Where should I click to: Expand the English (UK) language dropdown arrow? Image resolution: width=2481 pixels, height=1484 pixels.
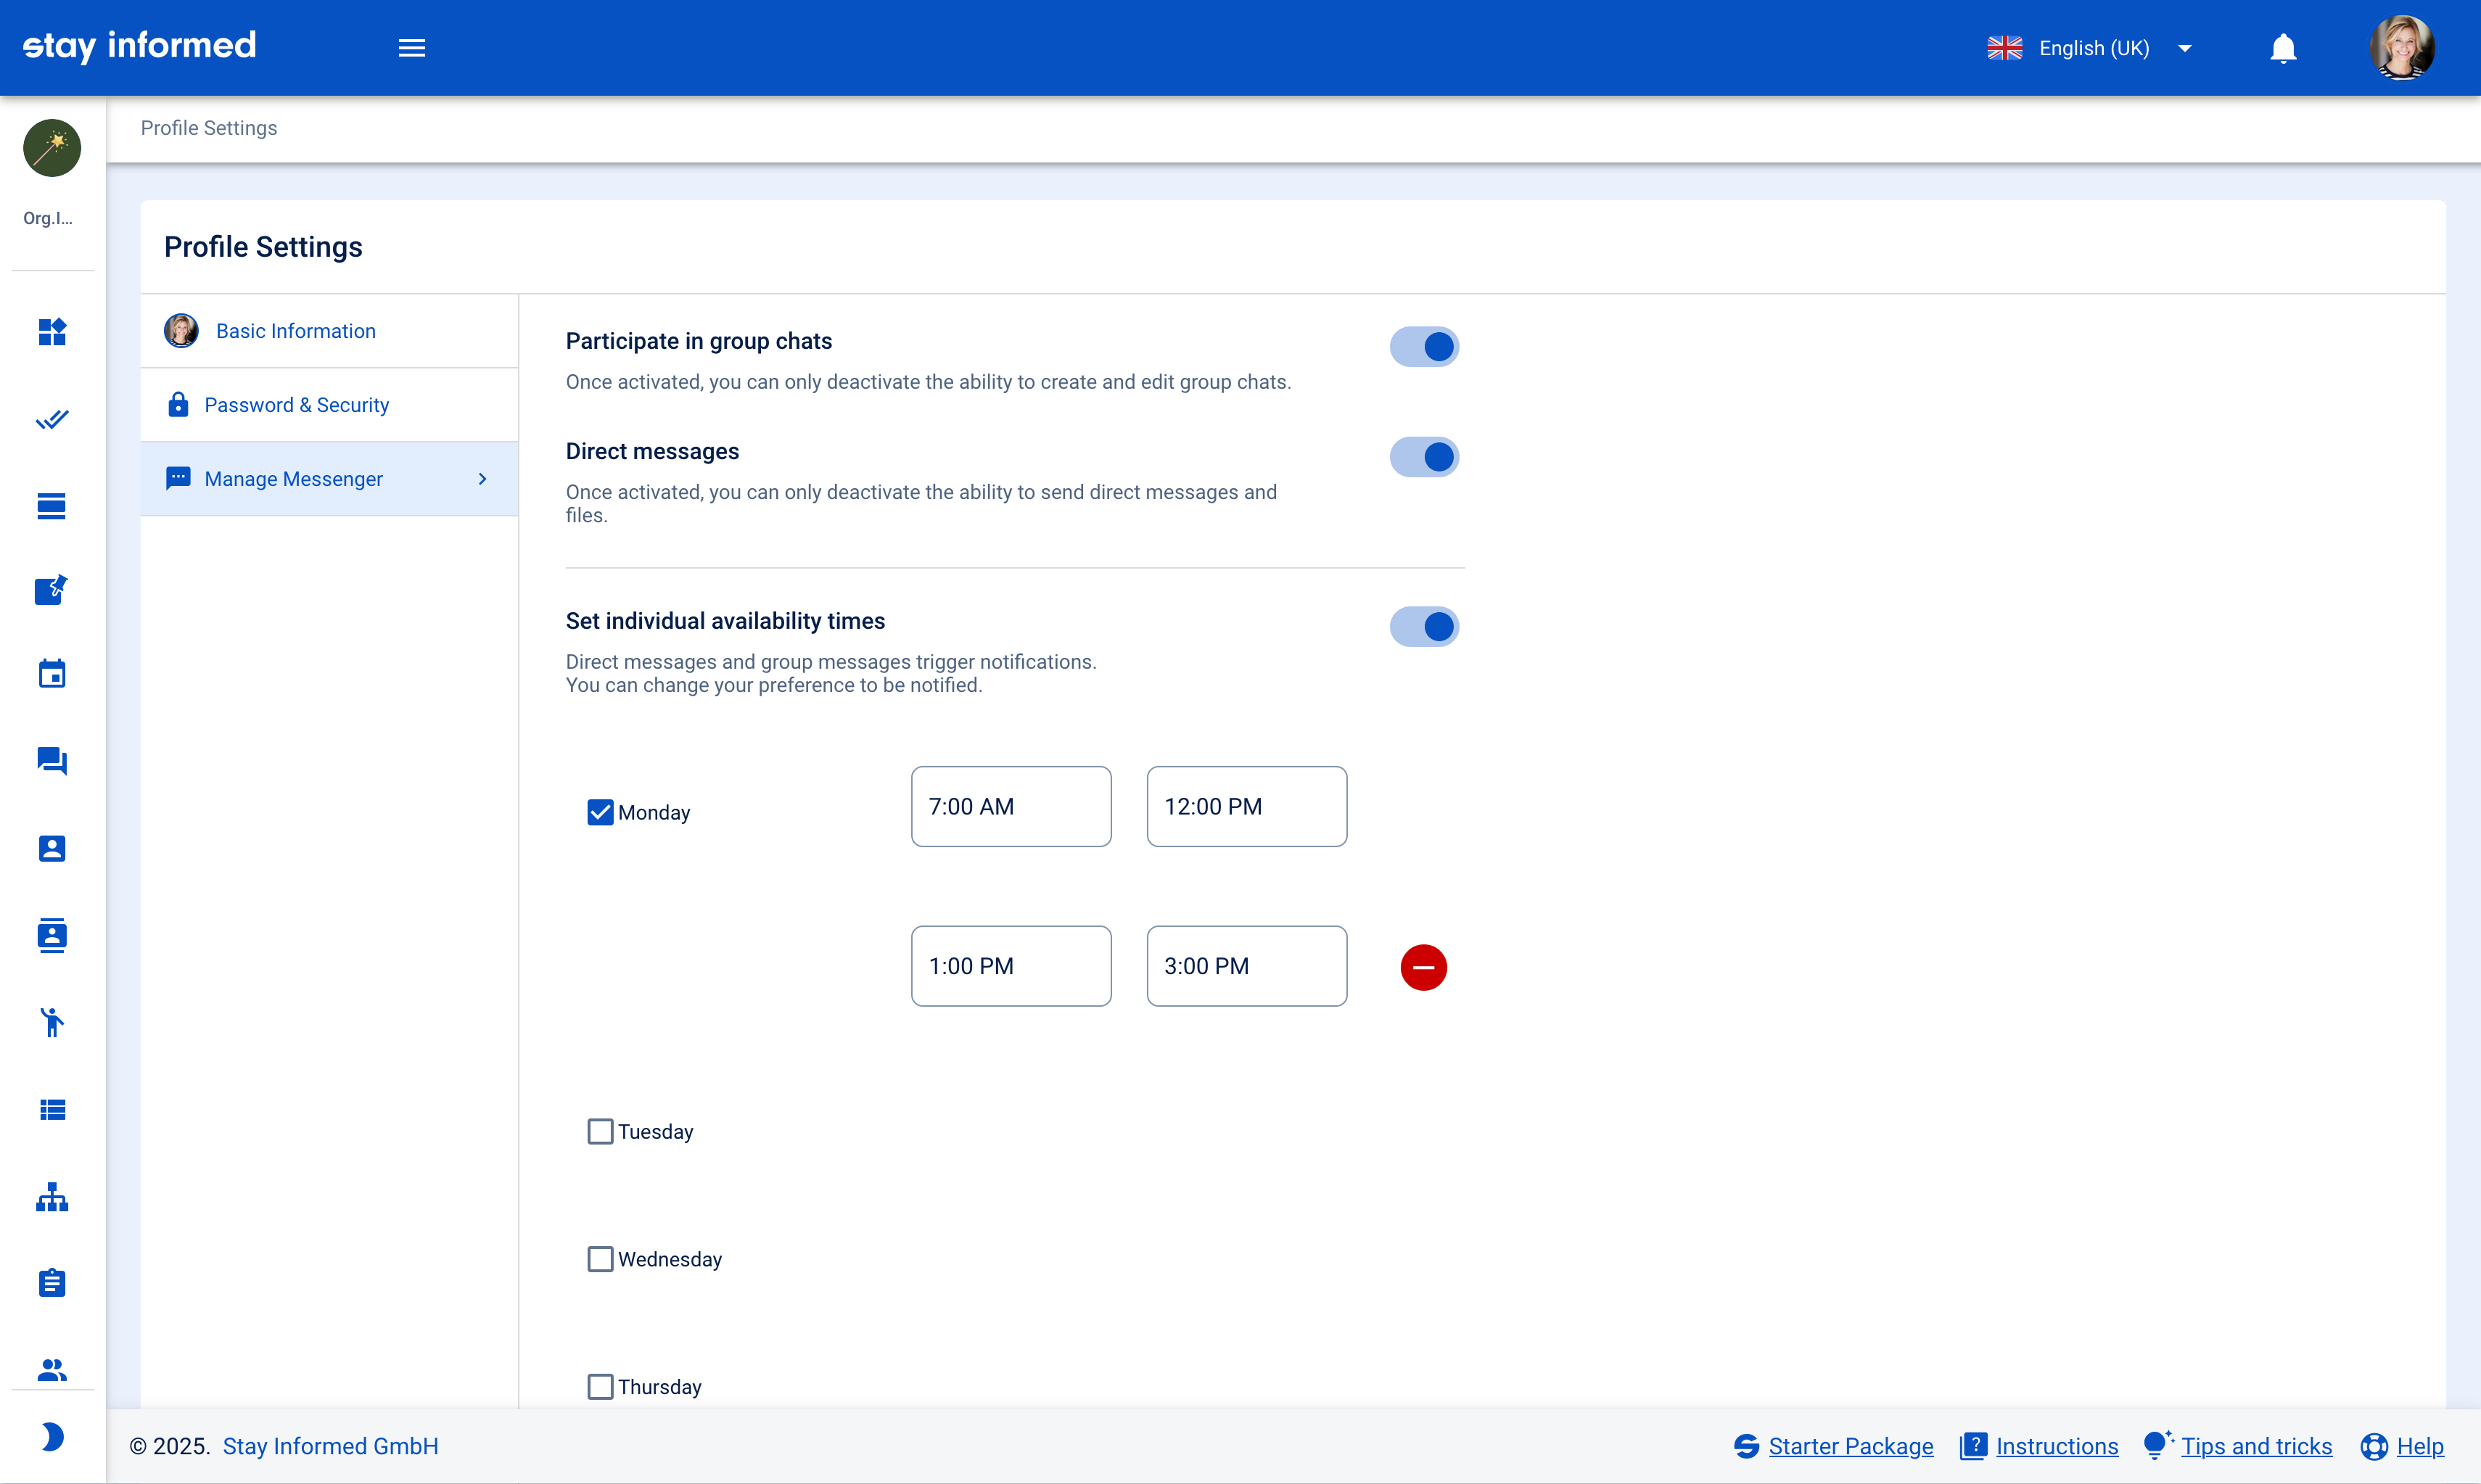coord(2185,48)
